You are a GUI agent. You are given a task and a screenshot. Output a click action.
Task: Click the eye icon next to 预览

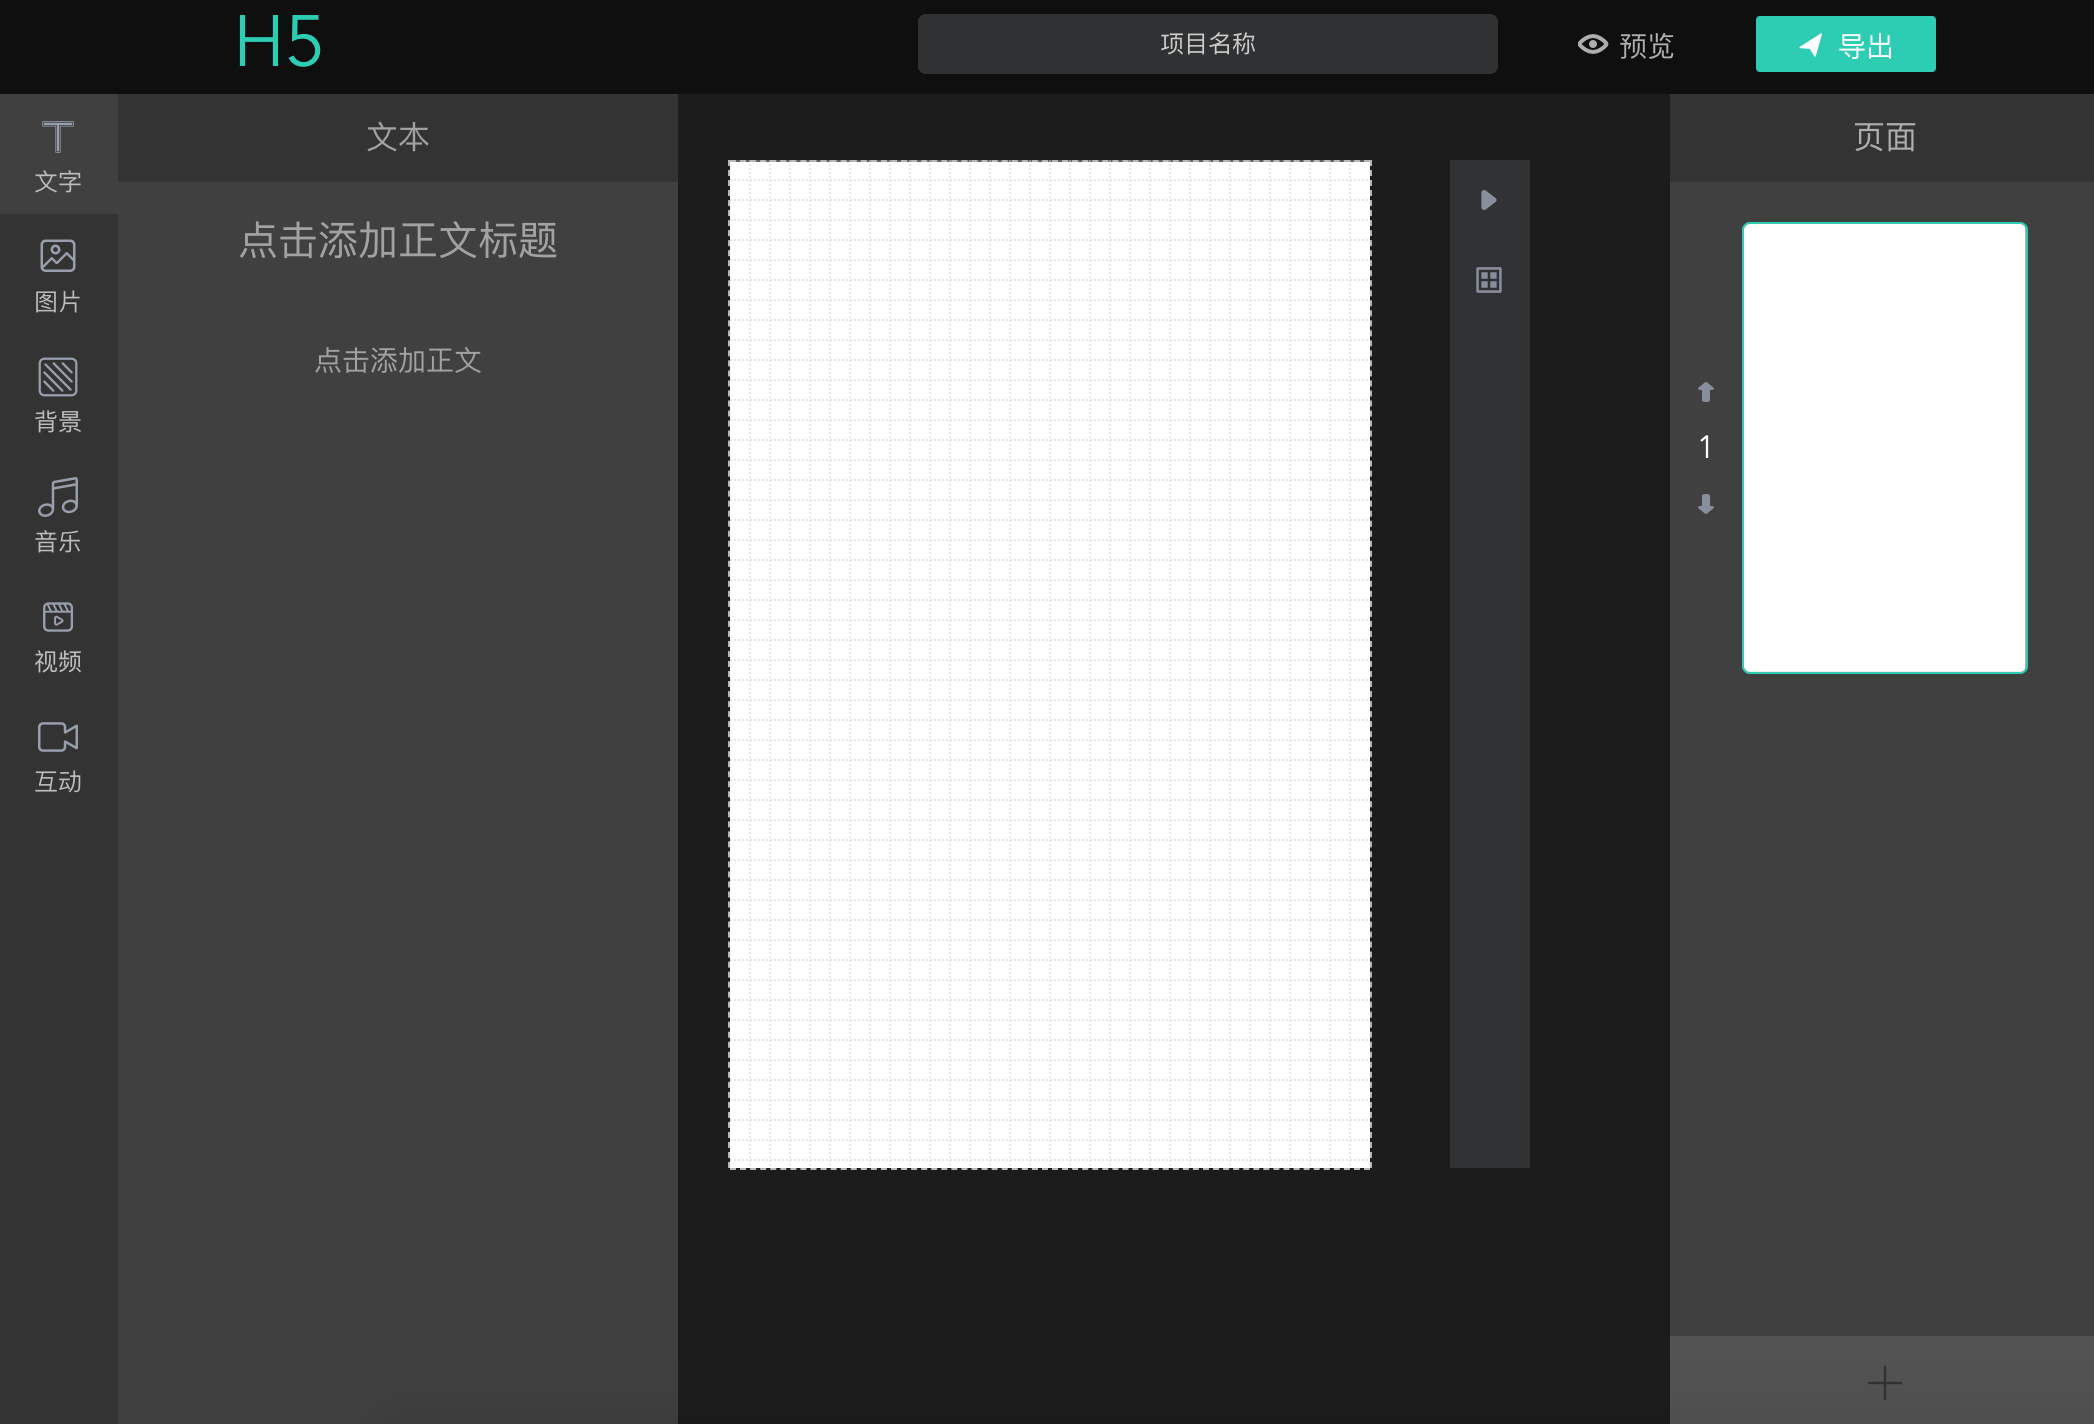coord(1594,45)
